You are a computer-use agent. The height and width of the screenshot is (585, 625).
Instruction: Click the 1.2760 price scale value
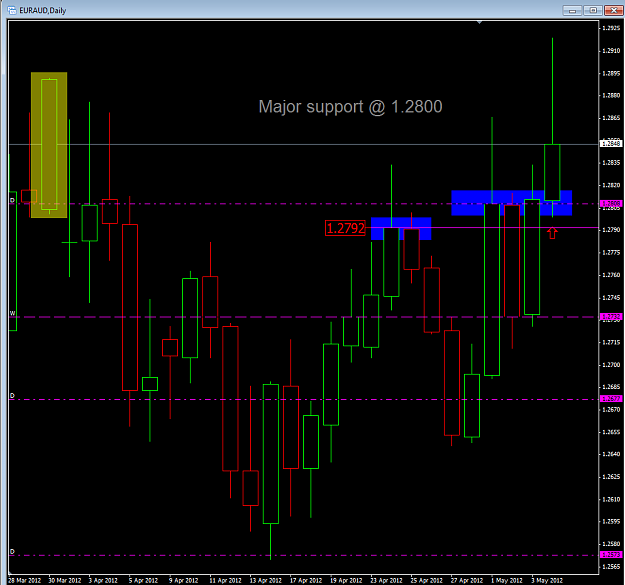(x=611, y=275)
